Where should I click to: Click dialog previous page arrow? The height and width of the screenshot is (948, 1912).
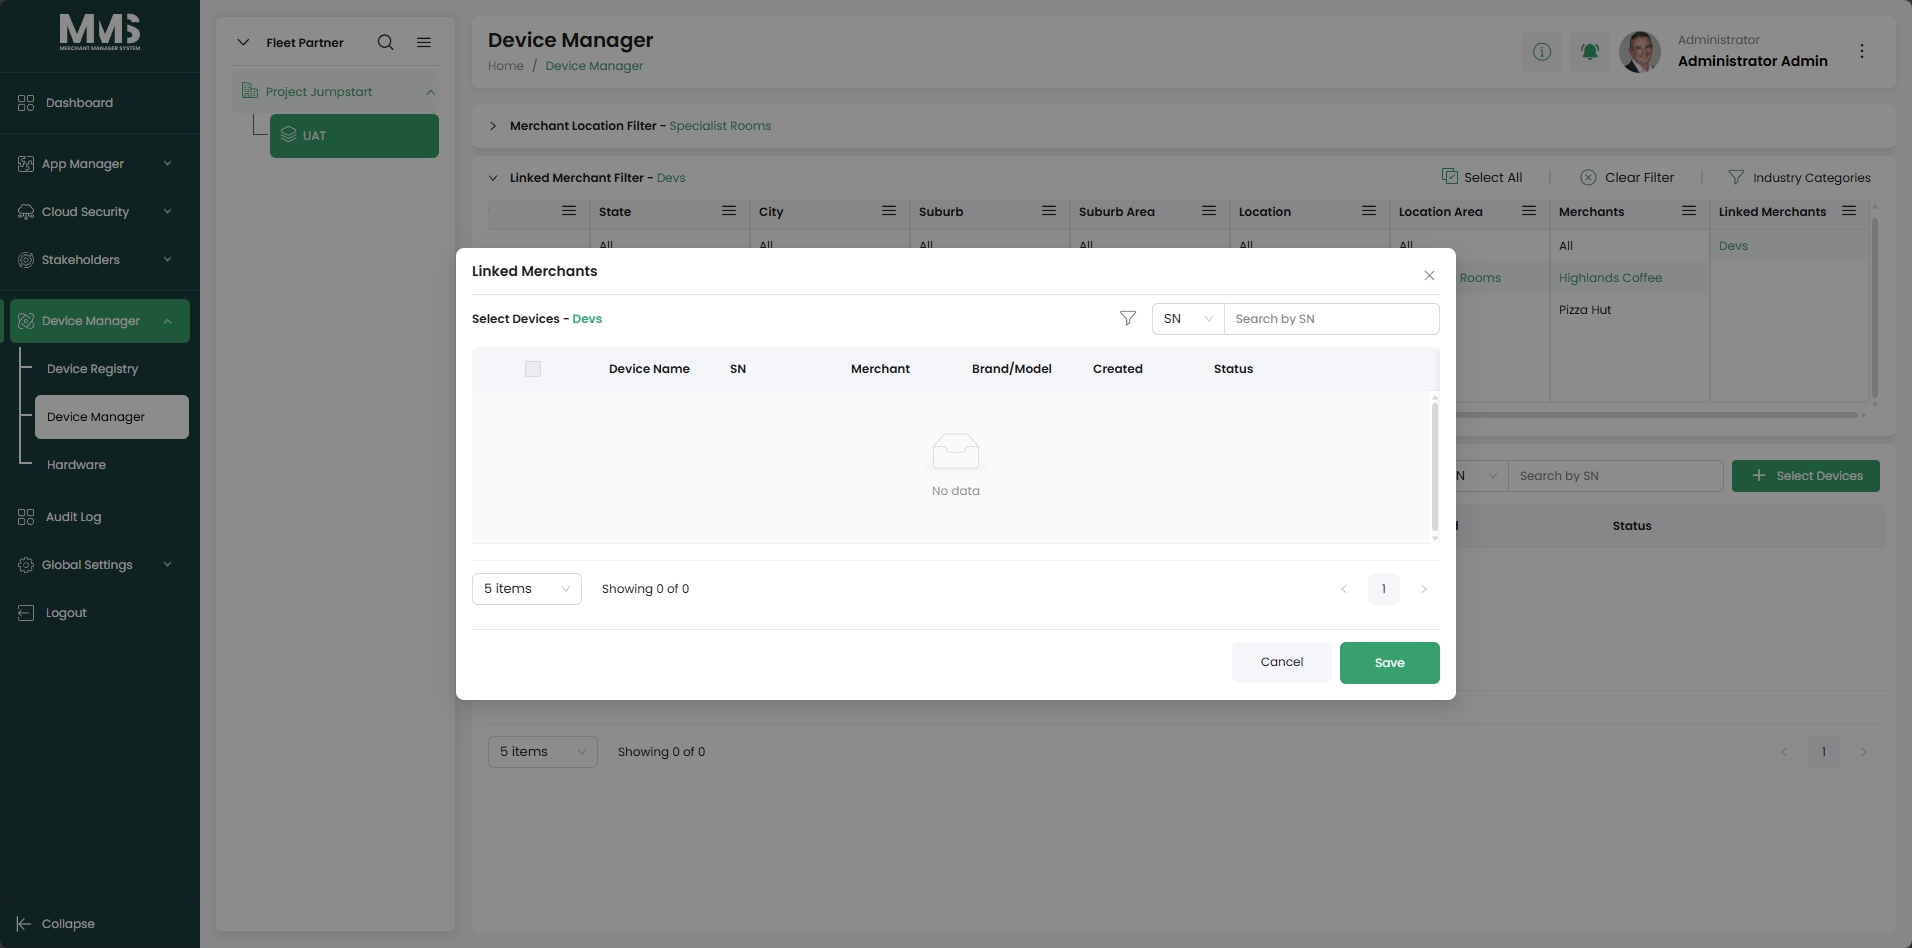[x=1344, y=589]
